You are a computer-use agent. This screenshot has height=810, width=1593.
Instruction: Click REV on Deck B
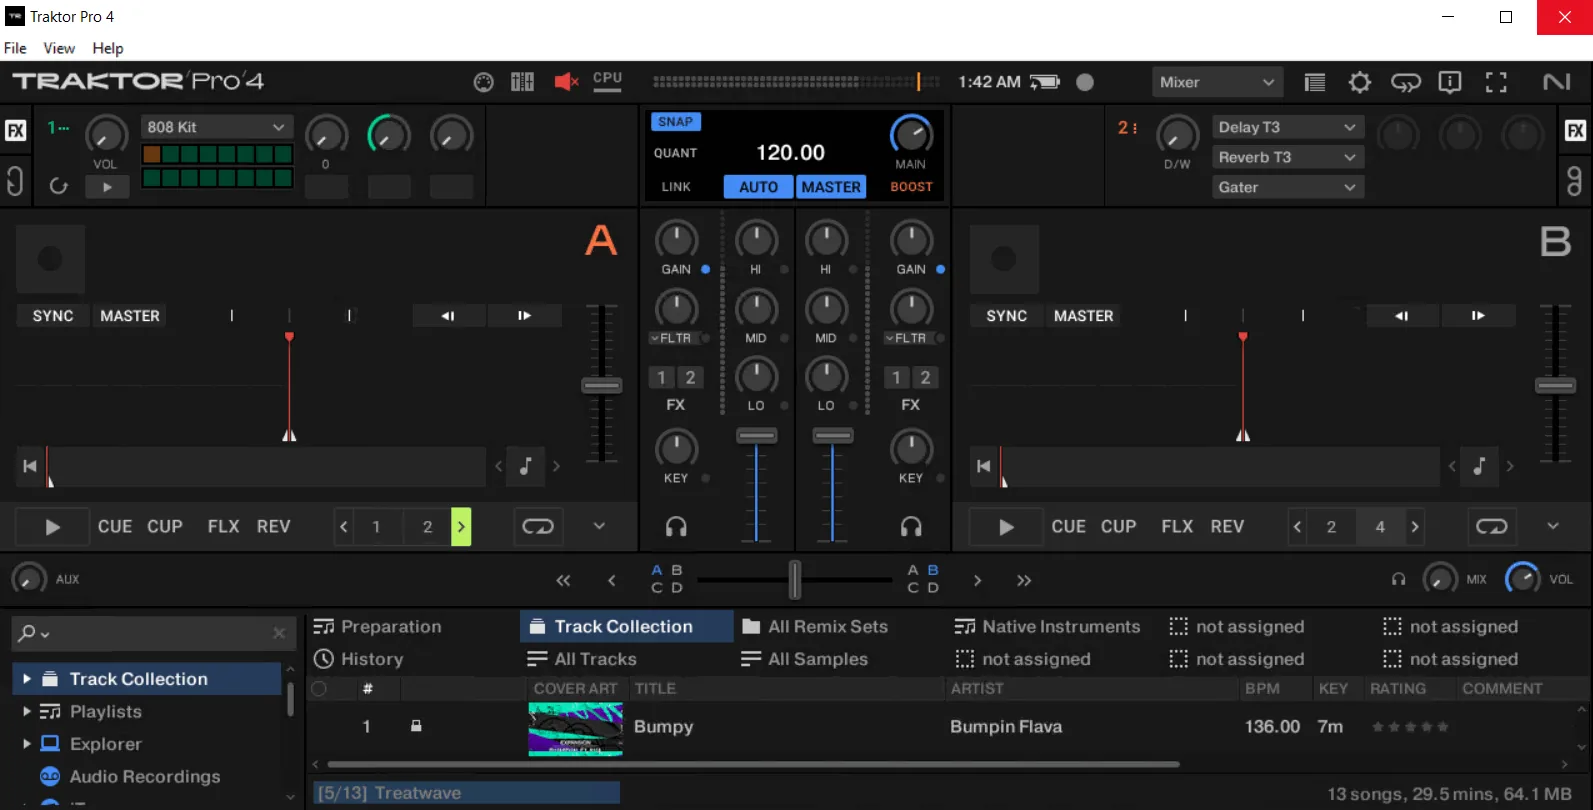click(1228, 527)
